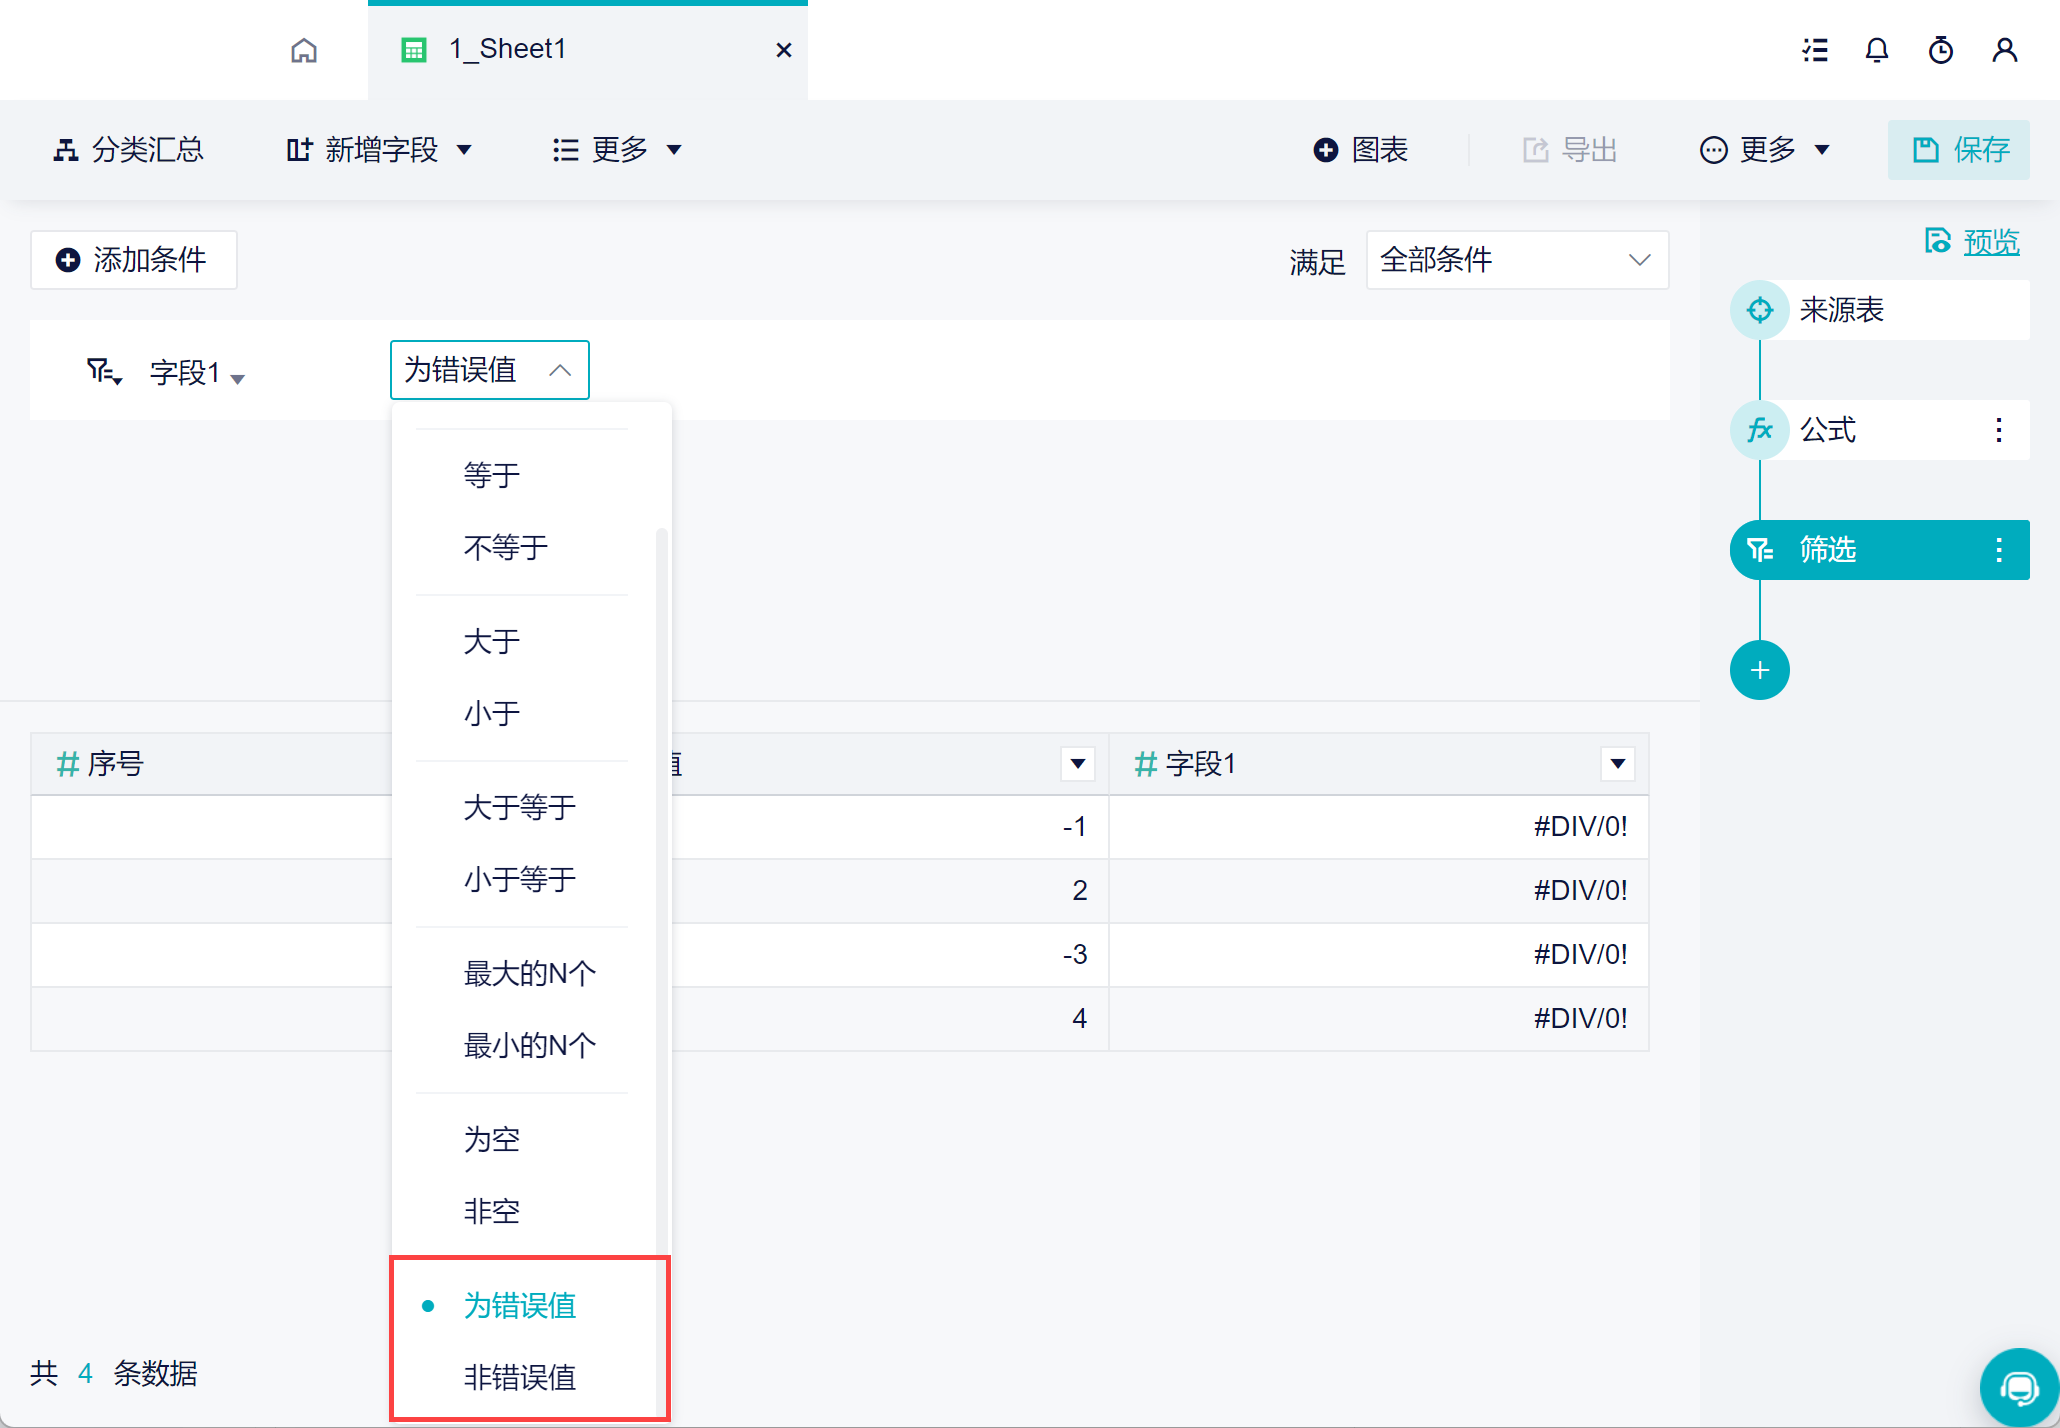The height and width of the screenshot is (1428, 2060).
Task: Switch to the 1_Sheet1 tab
Action: pyautogui.click(x=508, y=50)
